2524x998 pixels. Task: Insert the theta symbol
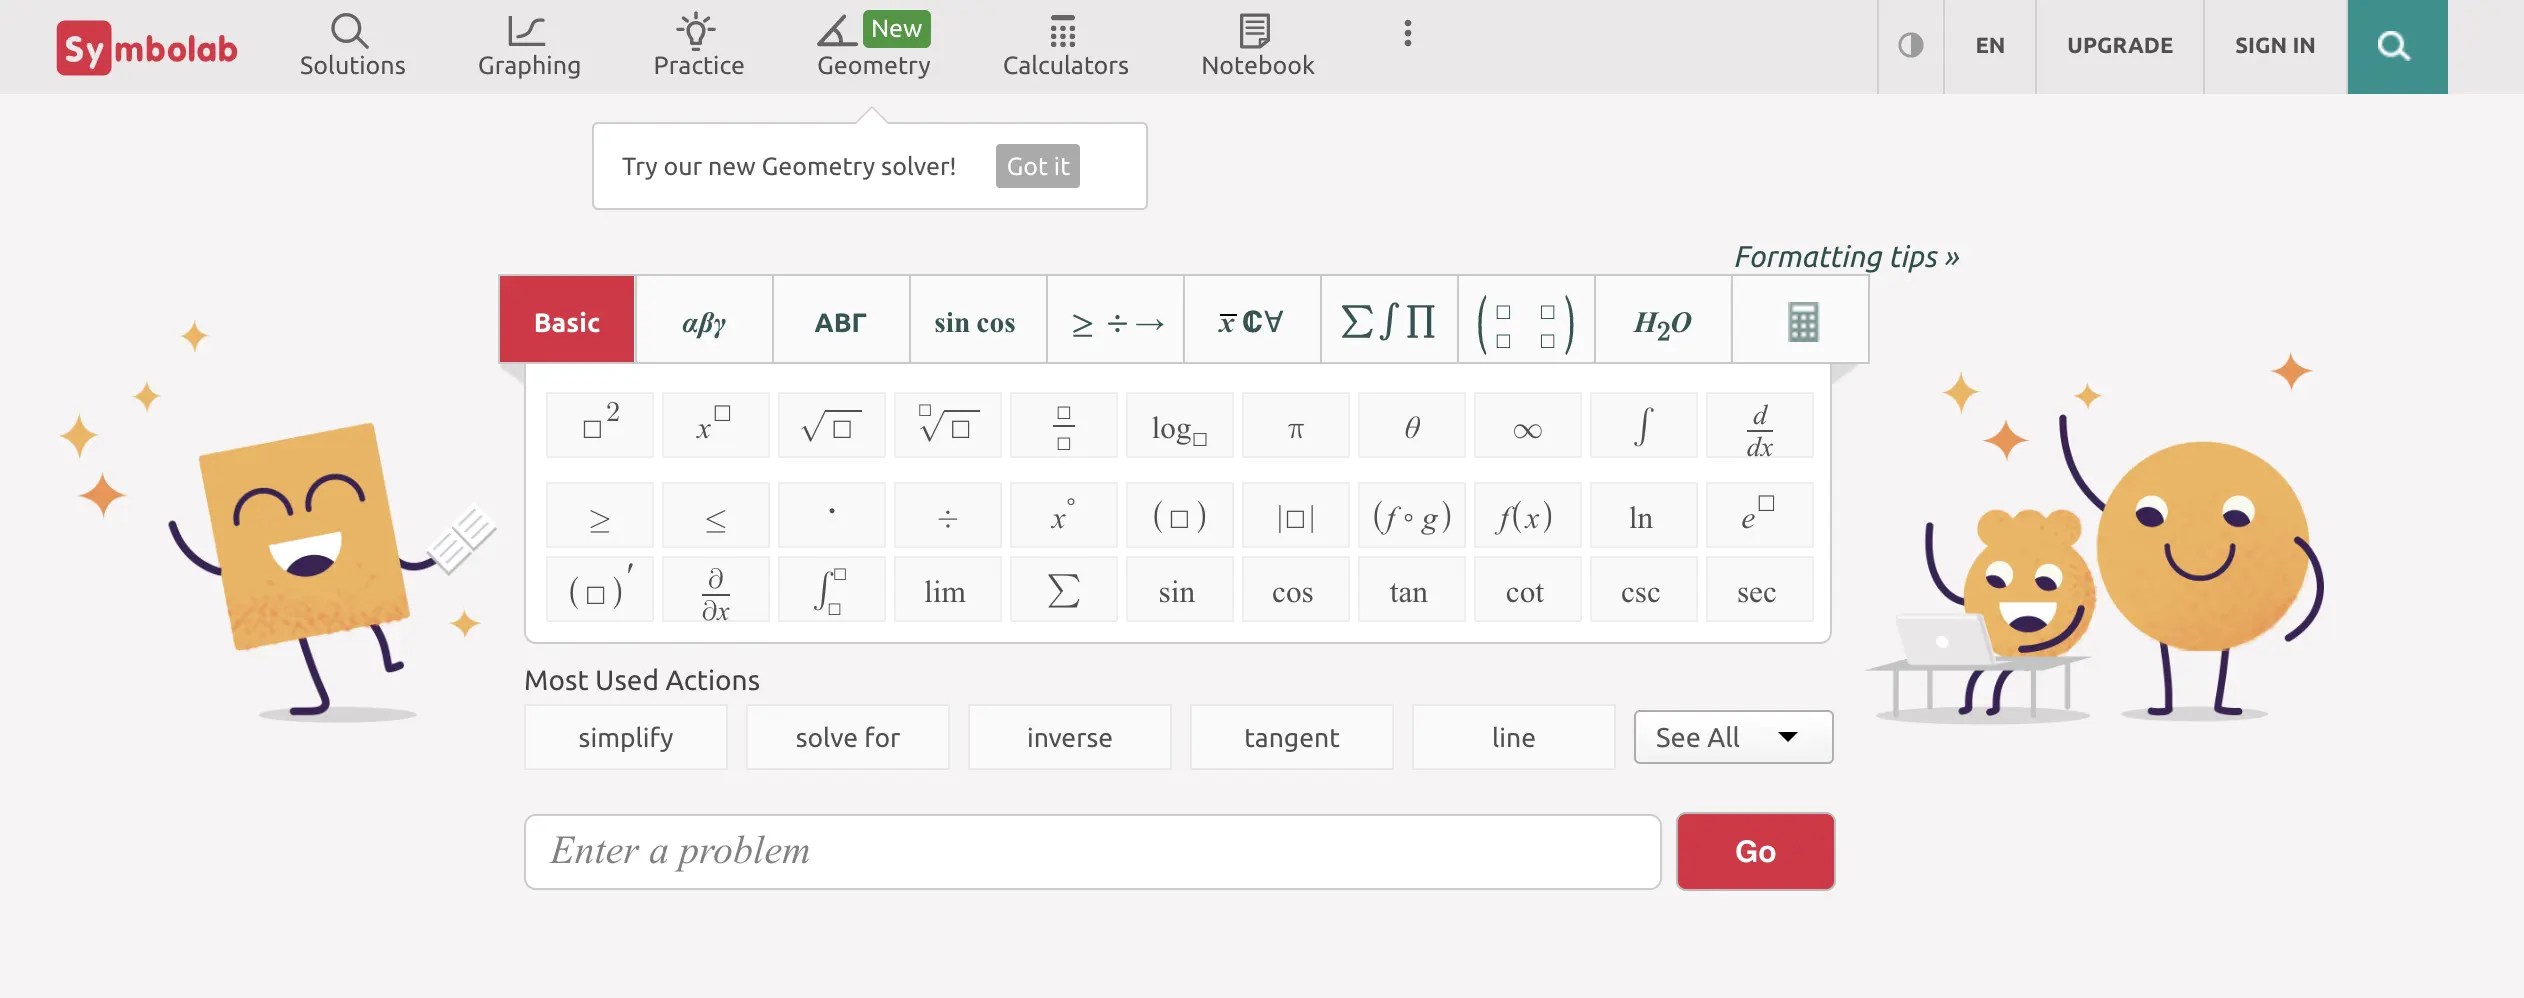(1410, 425)
